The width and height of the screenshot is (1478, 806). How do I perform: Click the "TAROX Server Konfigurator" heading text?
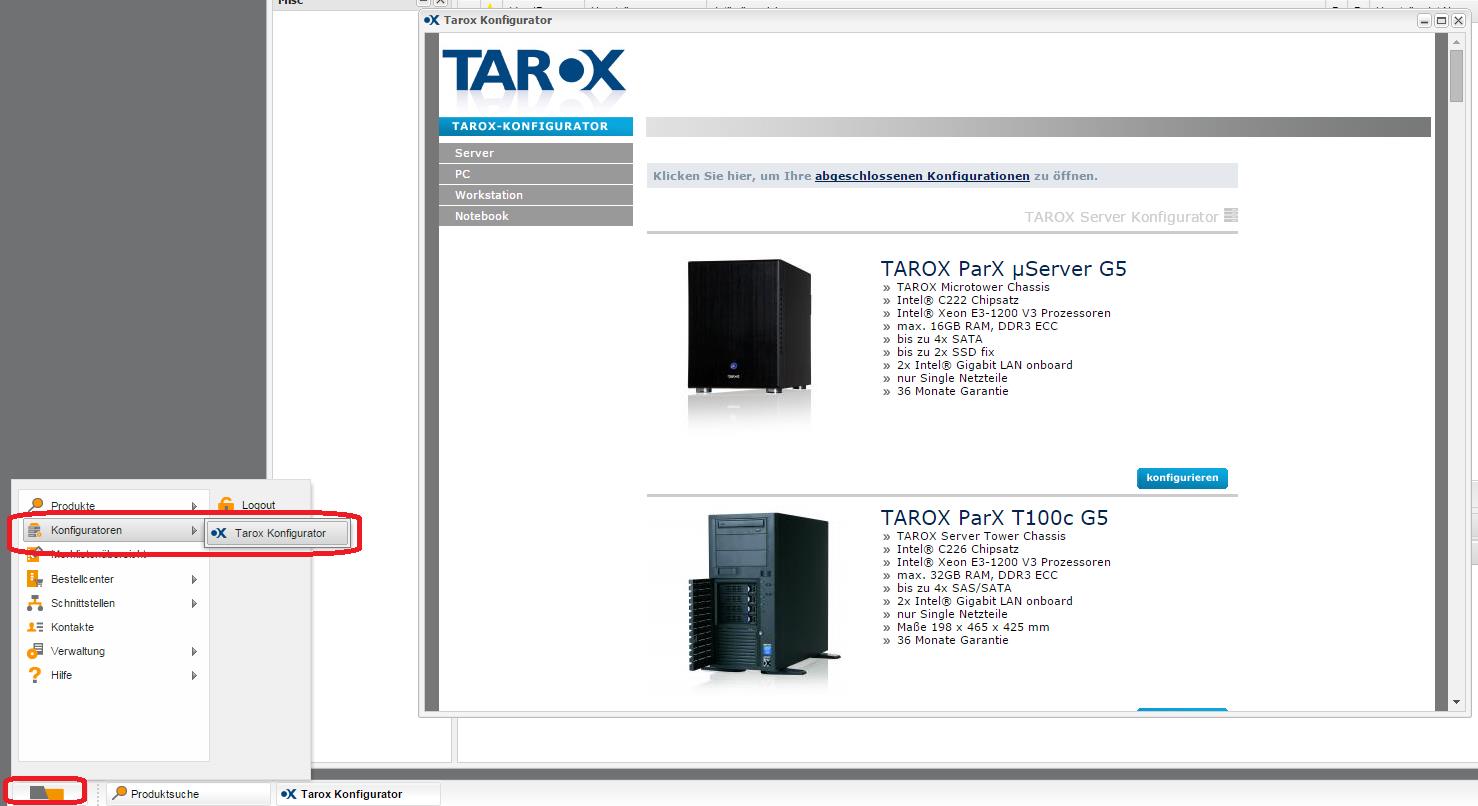click(x=1121, y=217)
